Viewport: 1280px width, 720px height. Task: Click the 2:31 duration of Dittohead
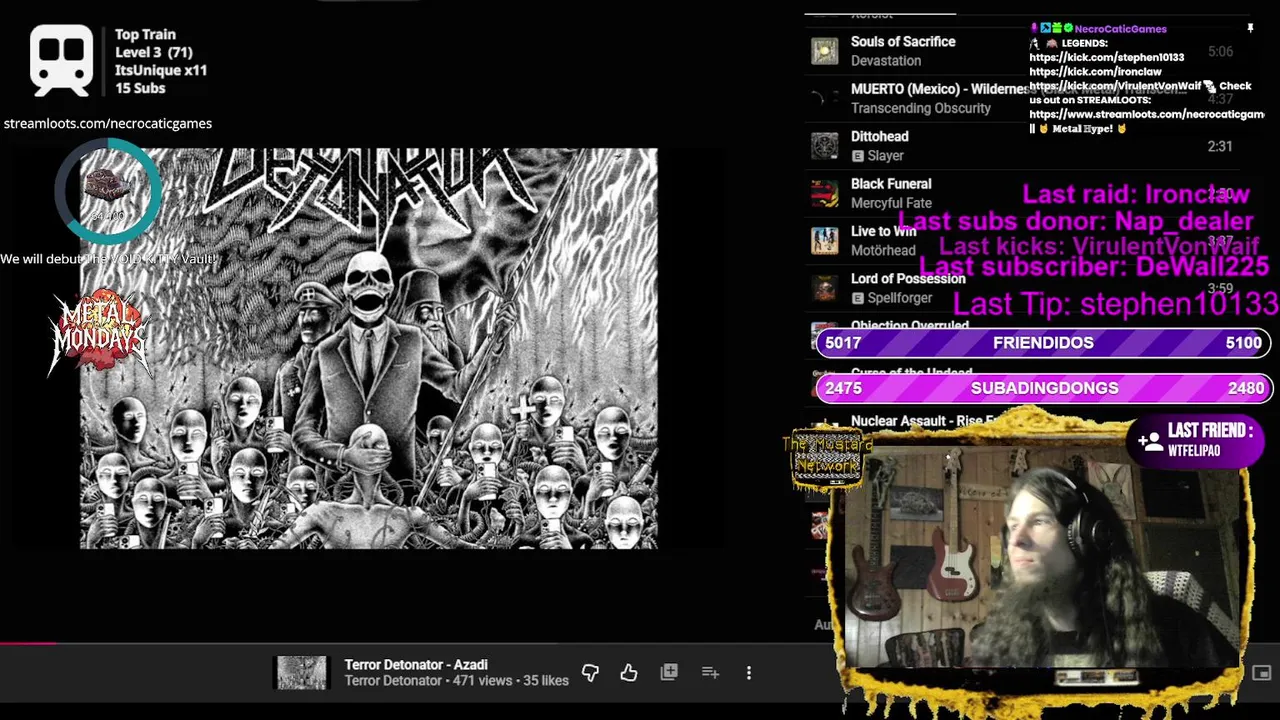1220,146
